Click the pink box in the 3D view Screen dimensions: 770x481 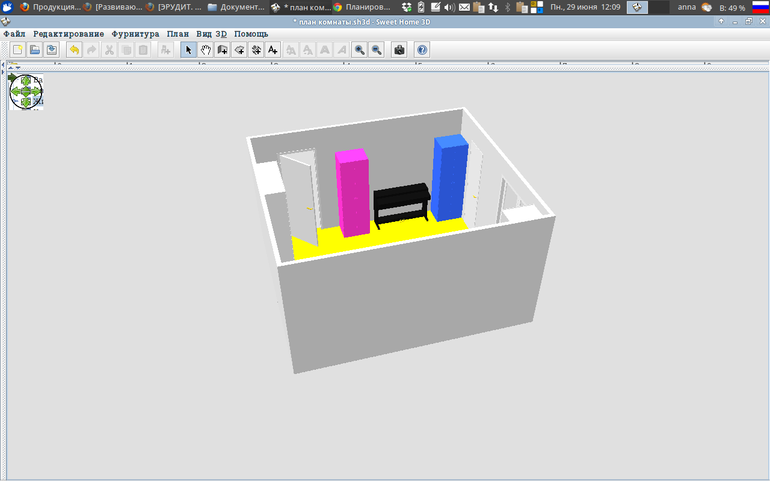point(352,192)
